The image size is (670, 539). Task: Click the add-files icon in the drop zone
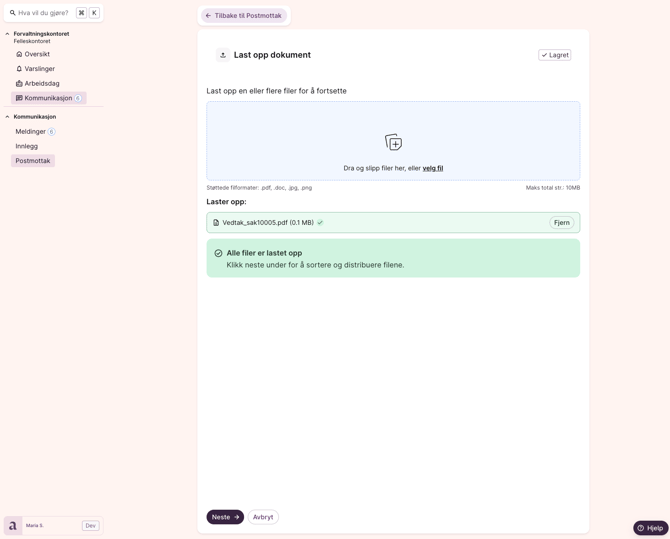tap(393, 142)
